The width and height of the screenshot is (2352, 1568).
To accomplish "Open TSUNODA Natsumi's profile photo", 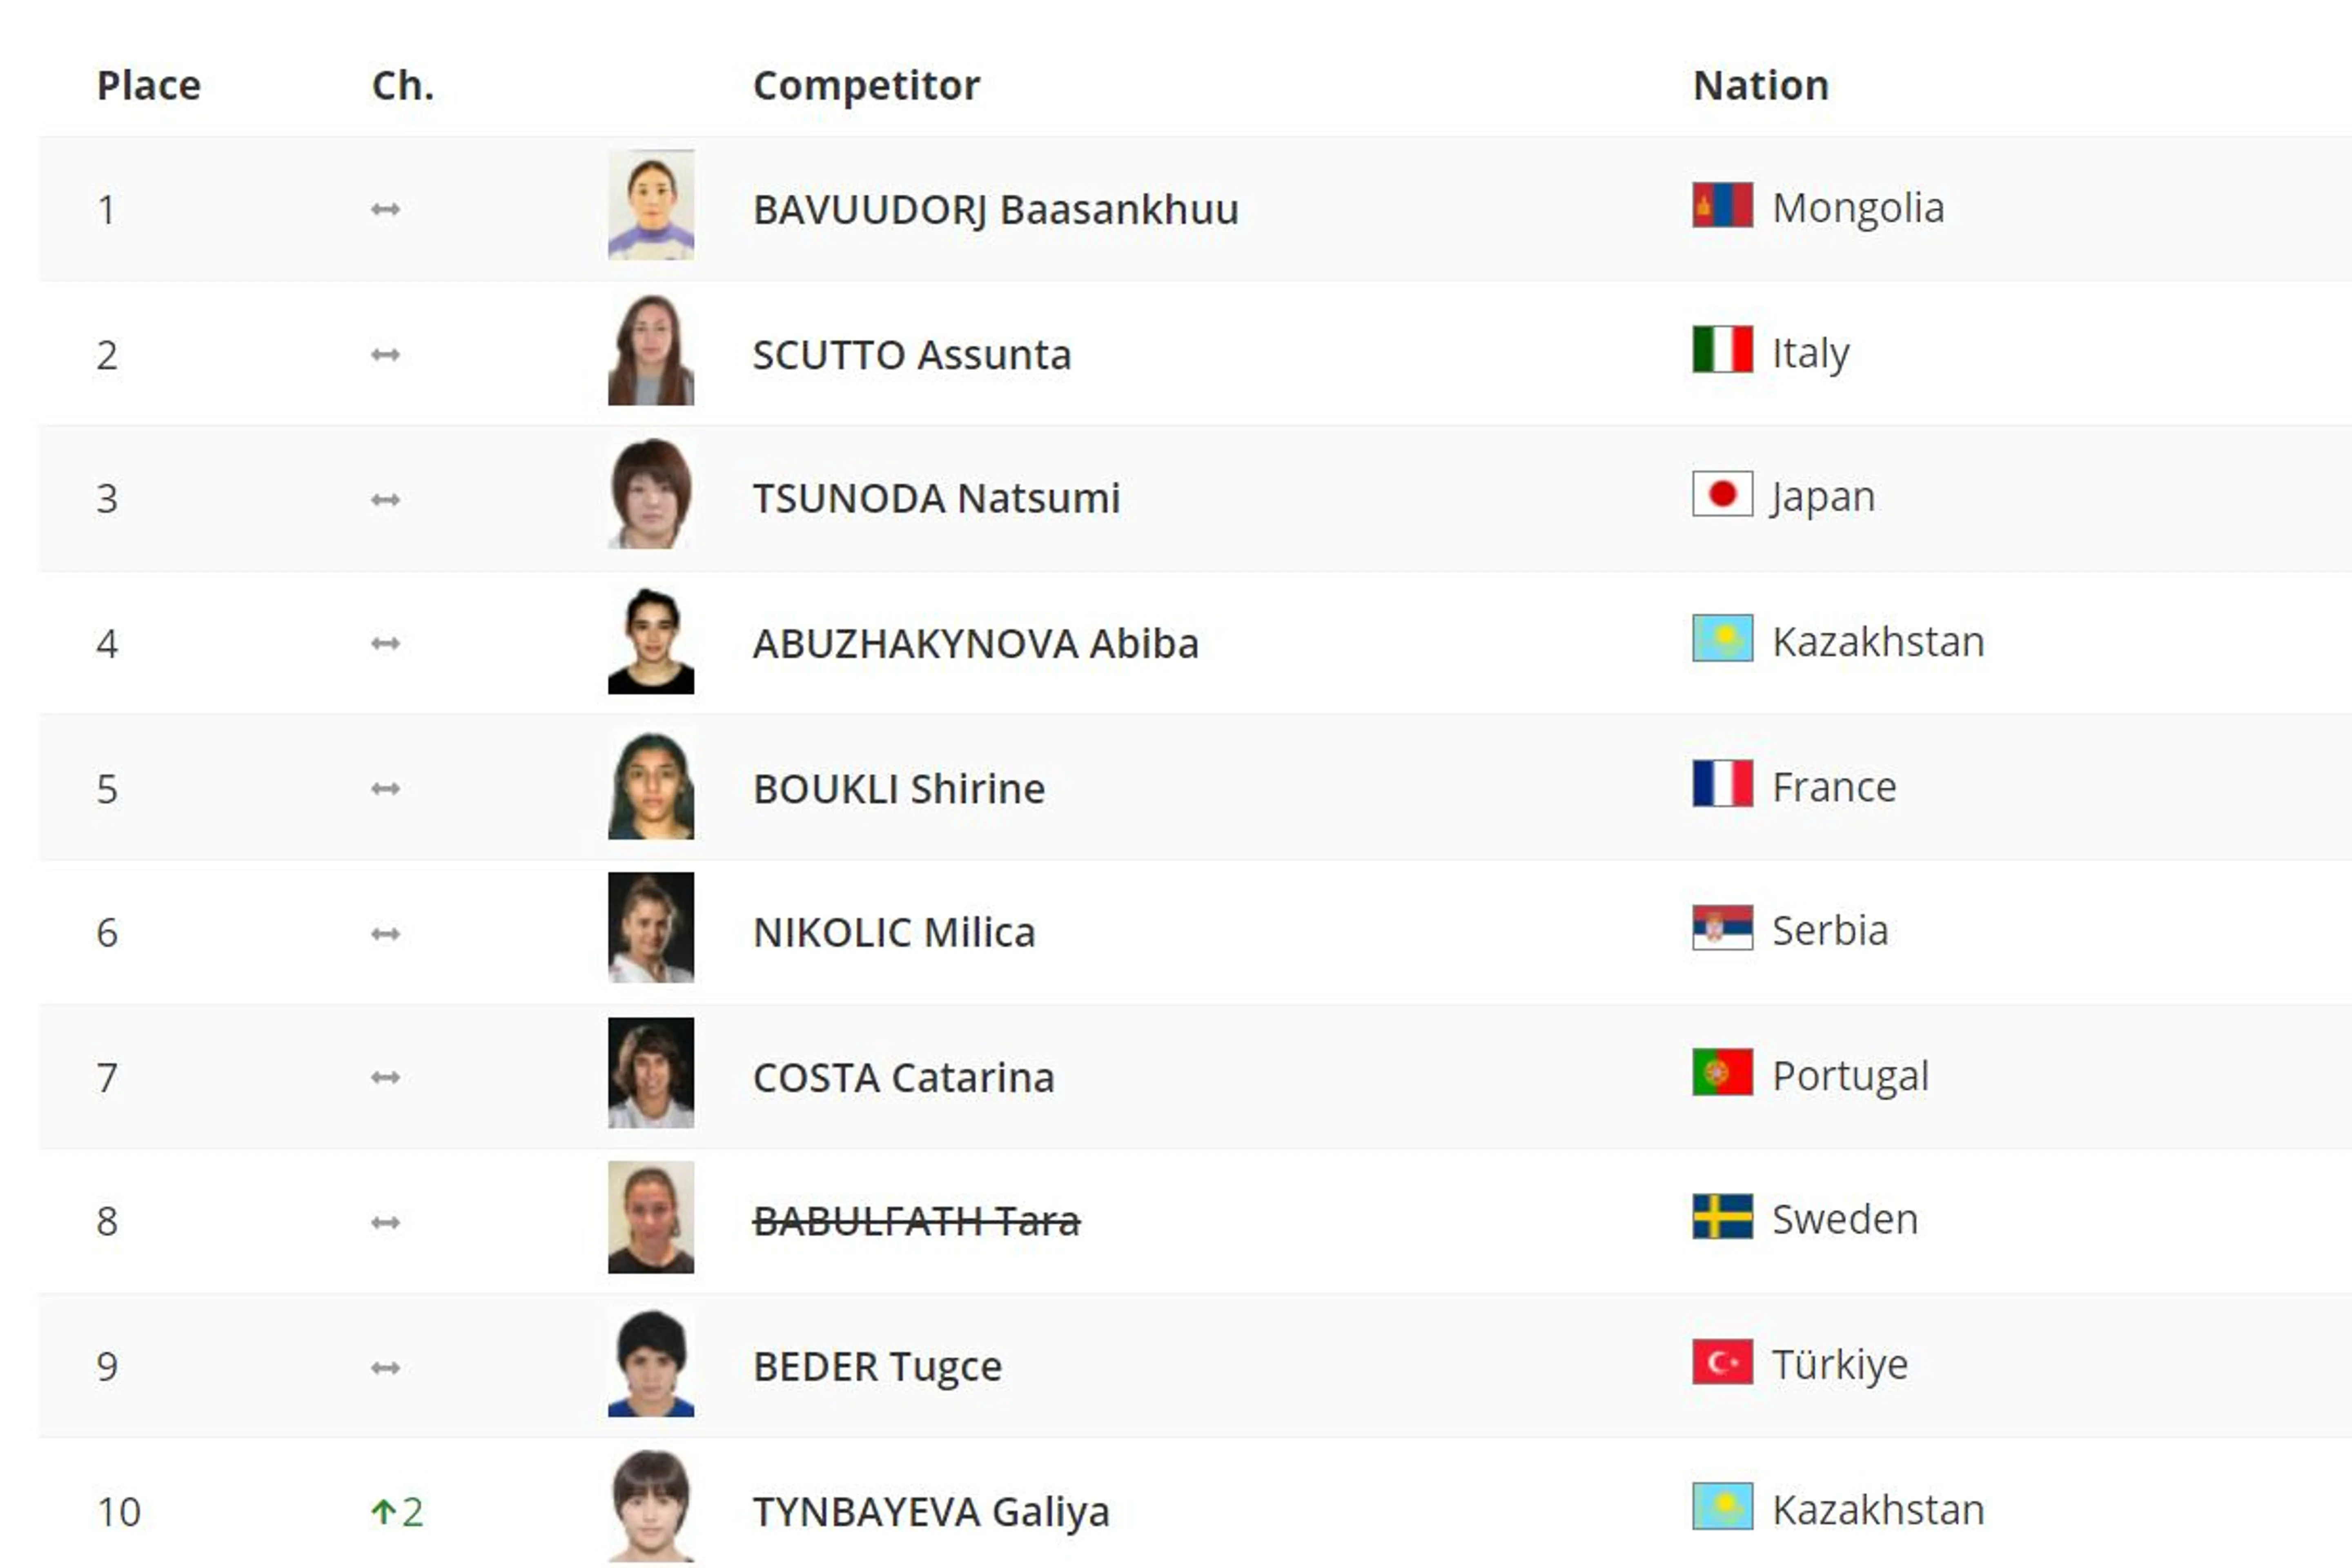I will (650, 495).
